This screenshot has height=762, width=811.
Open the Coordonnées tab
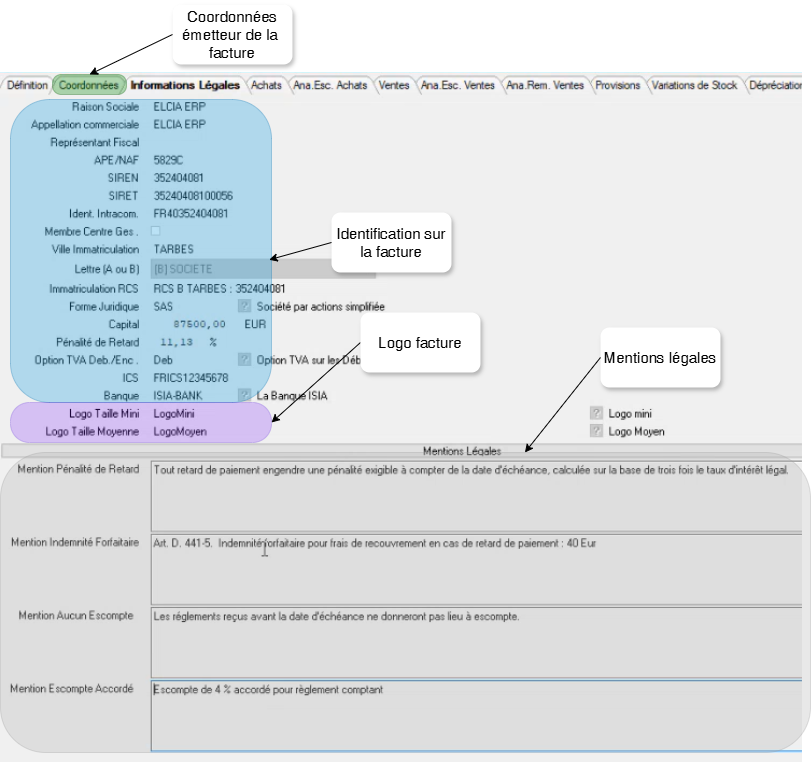click(x=89, y=85)
